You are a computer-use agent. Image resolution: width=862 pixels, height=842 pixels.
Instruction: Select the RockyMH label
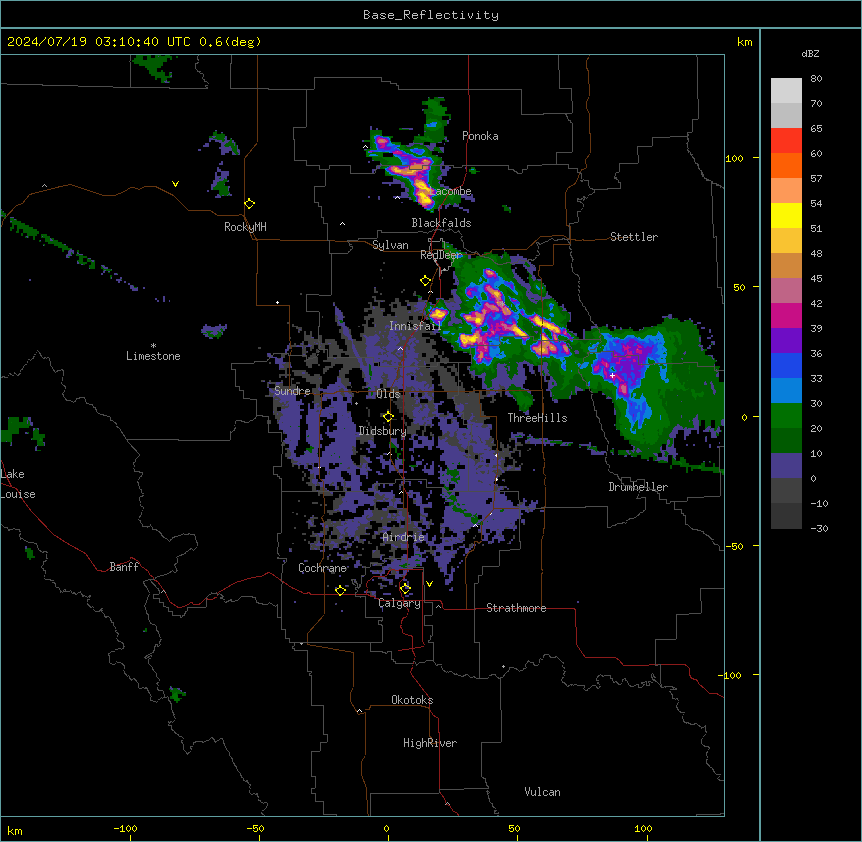(245, 227)
